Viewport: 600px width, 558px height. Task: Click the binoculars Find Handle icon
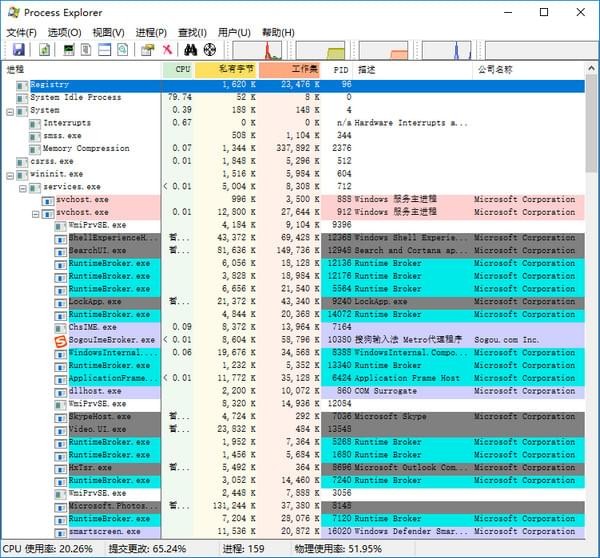tap(190, 49)
